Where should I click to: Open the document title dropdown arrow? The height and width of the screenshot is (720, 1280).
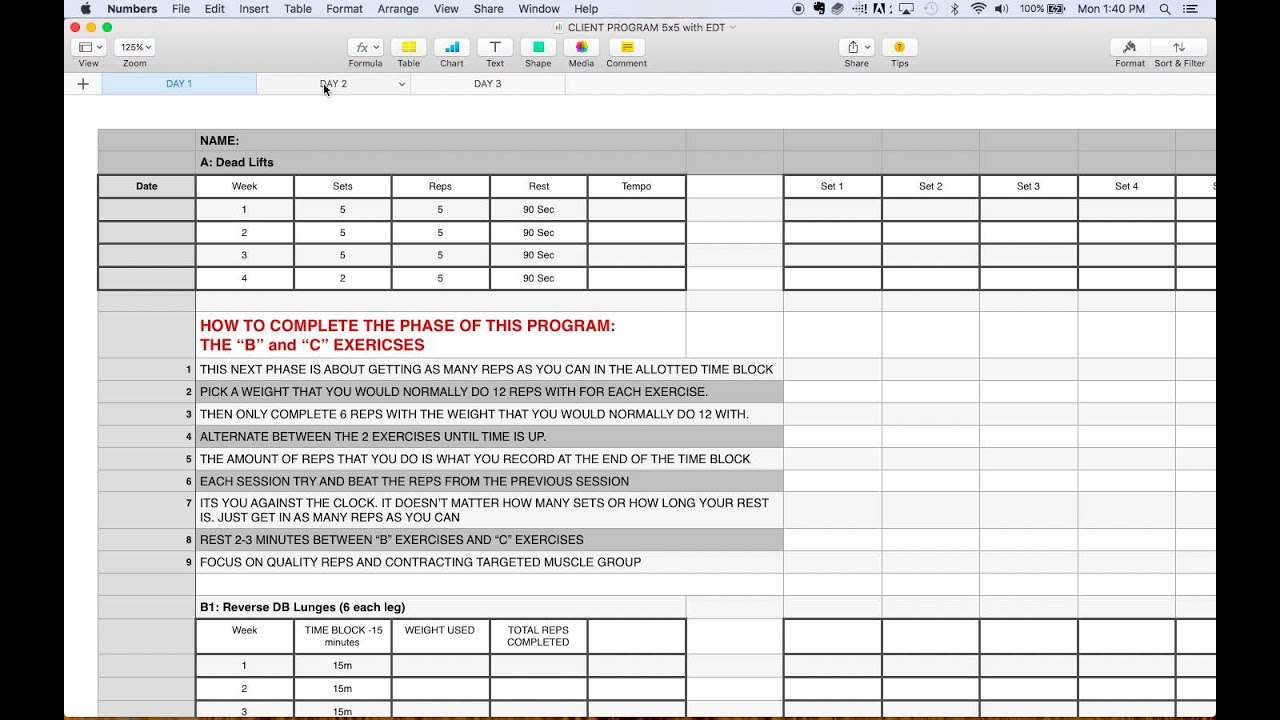[x=733, y=27]
